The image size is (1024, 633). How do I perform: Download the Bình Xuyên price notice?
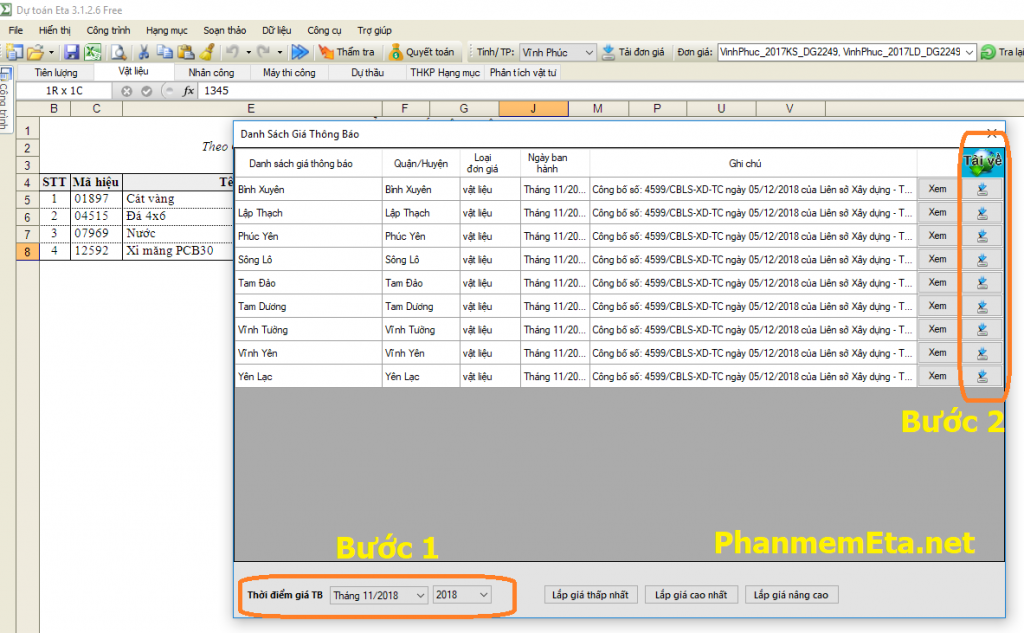(x=982, y=189)
